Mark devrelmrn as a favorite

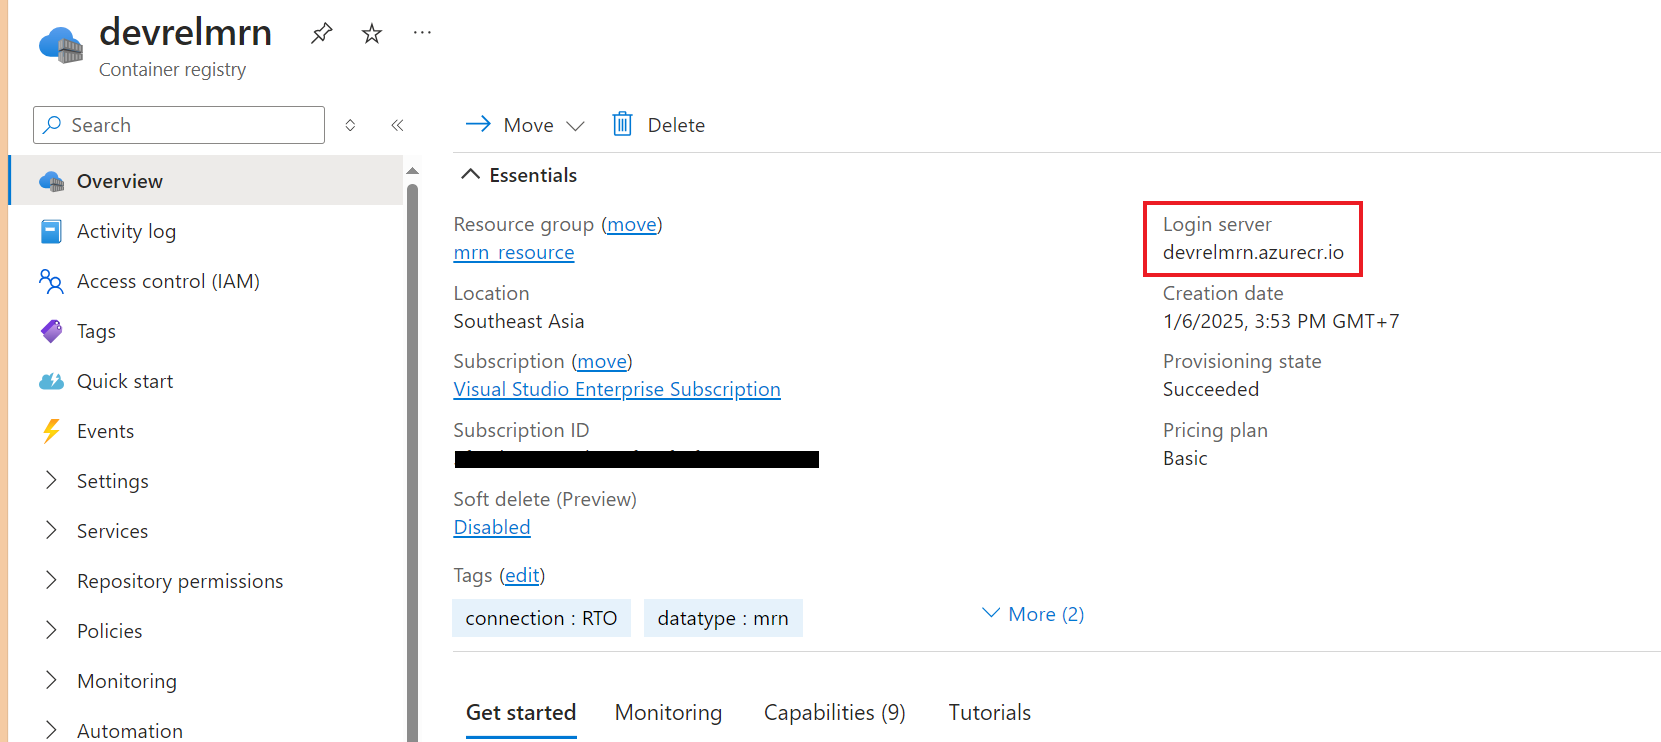(x=372, y=34)
